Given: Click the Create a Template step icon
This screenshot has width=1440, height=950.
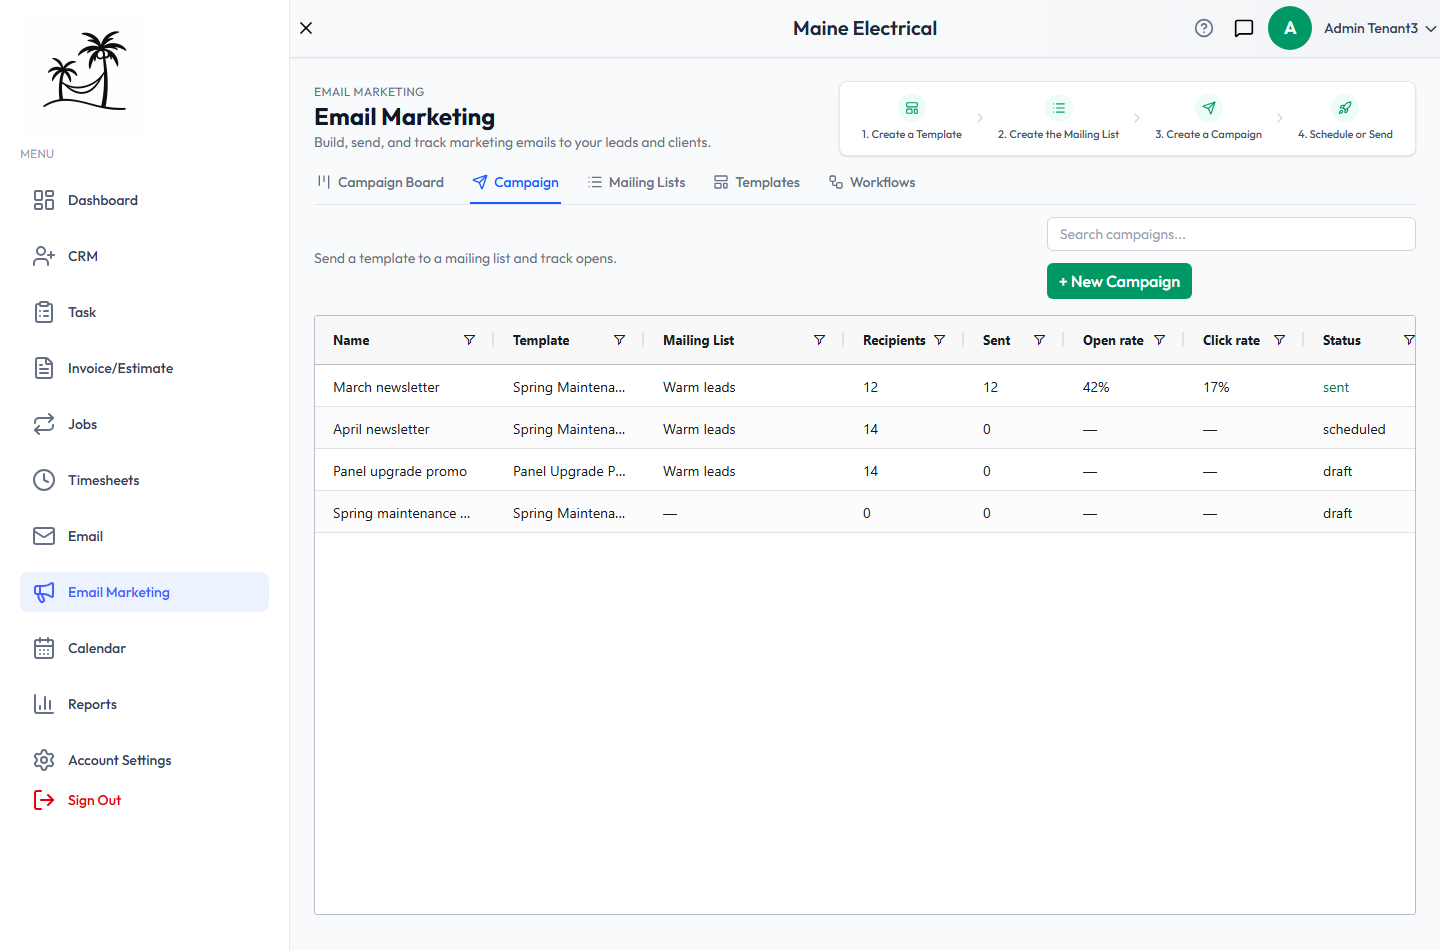Looking at the screenshot, I should pyautogui.click(x=912, y=108).
